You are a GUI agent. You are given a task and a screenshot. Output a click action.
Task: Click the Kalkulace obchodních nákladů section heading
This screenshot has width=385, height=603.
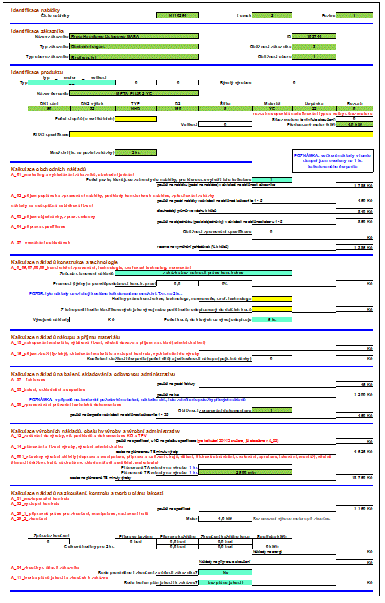tap(48, 169)
